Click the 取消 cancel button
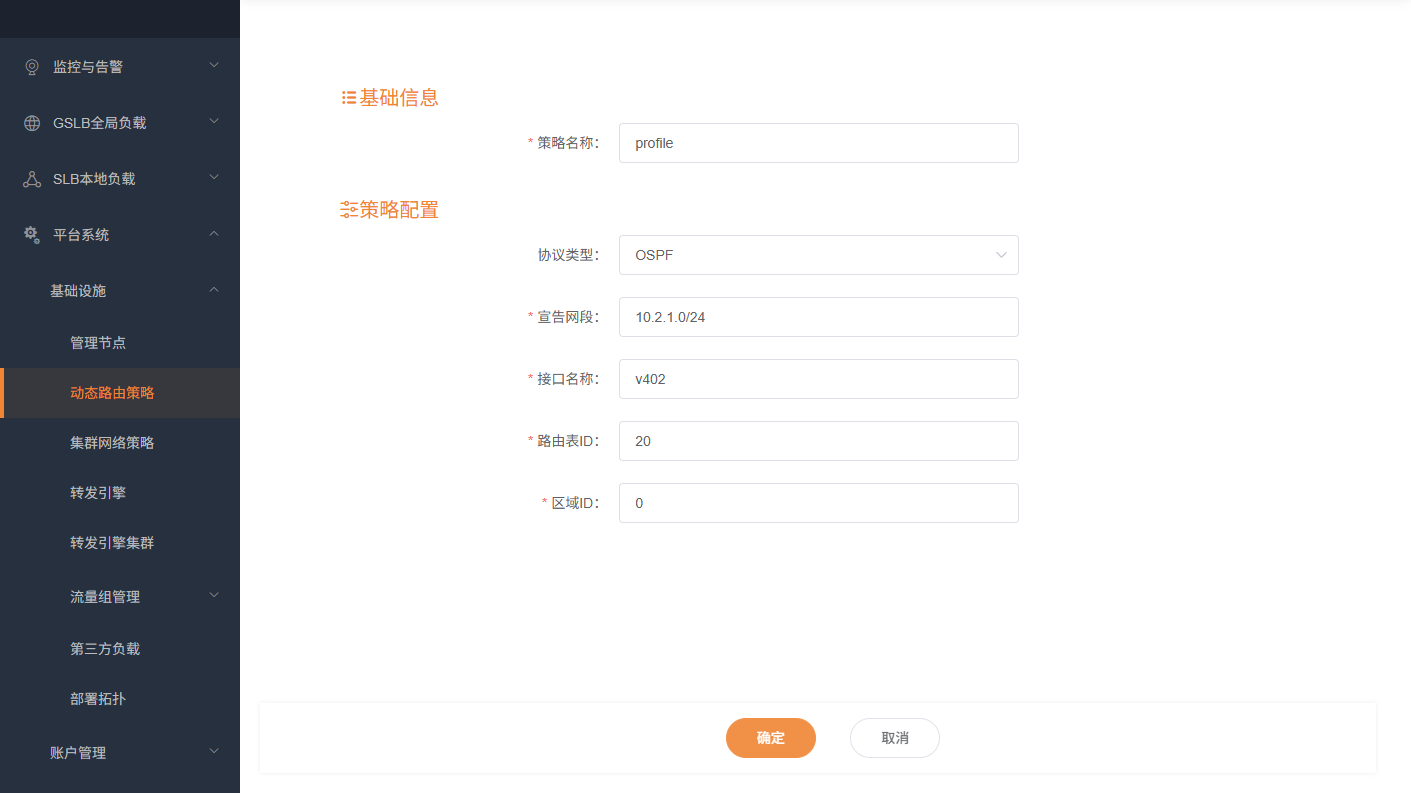 click(x=894, y=737)
